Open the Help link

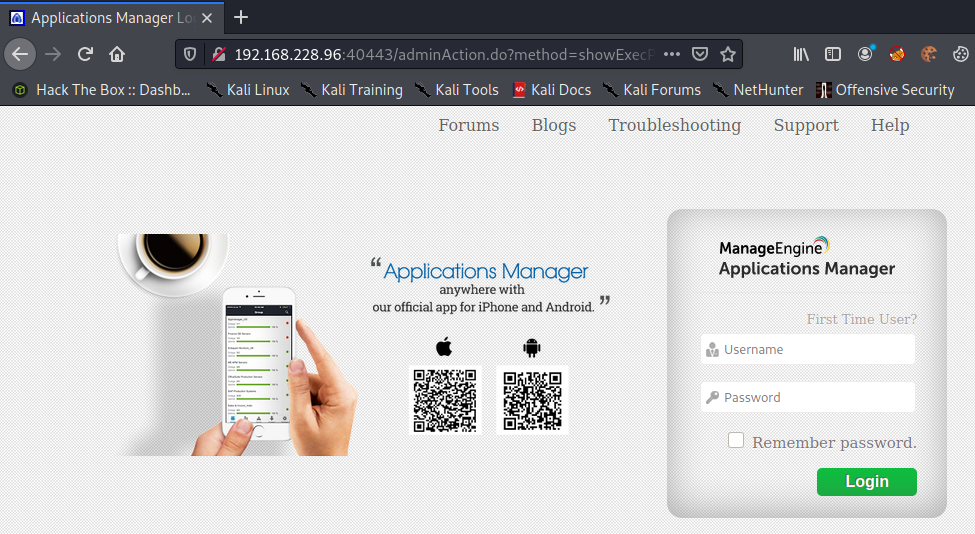[890, 125]
